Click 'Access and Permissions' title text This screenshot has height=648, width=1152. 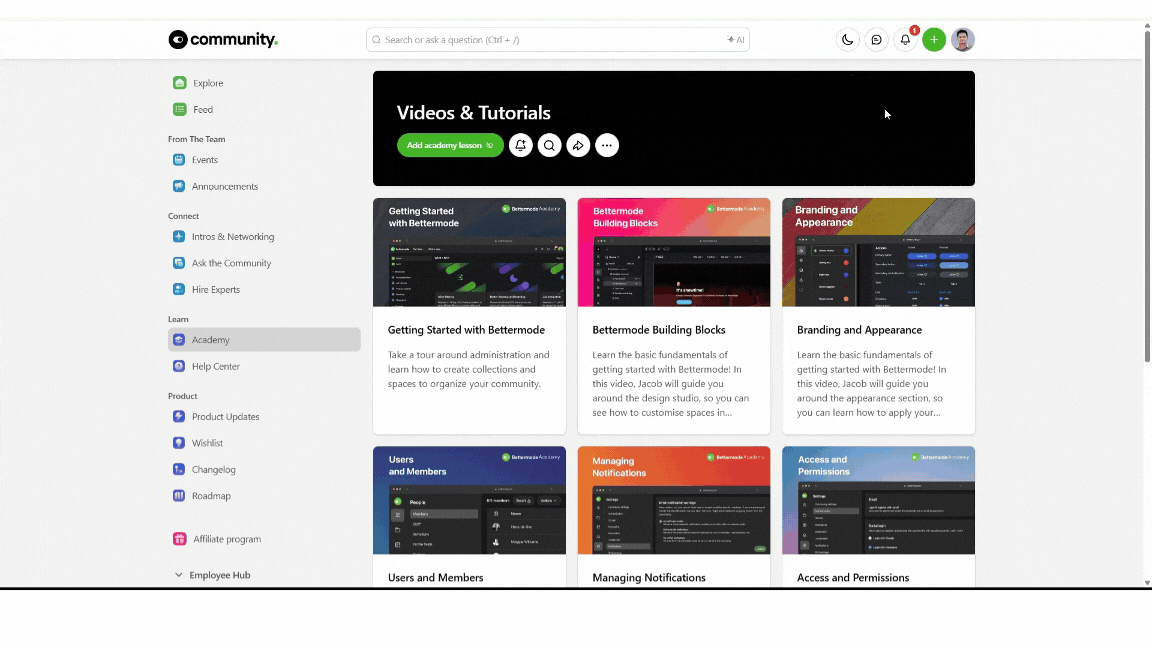coord(853,577)
